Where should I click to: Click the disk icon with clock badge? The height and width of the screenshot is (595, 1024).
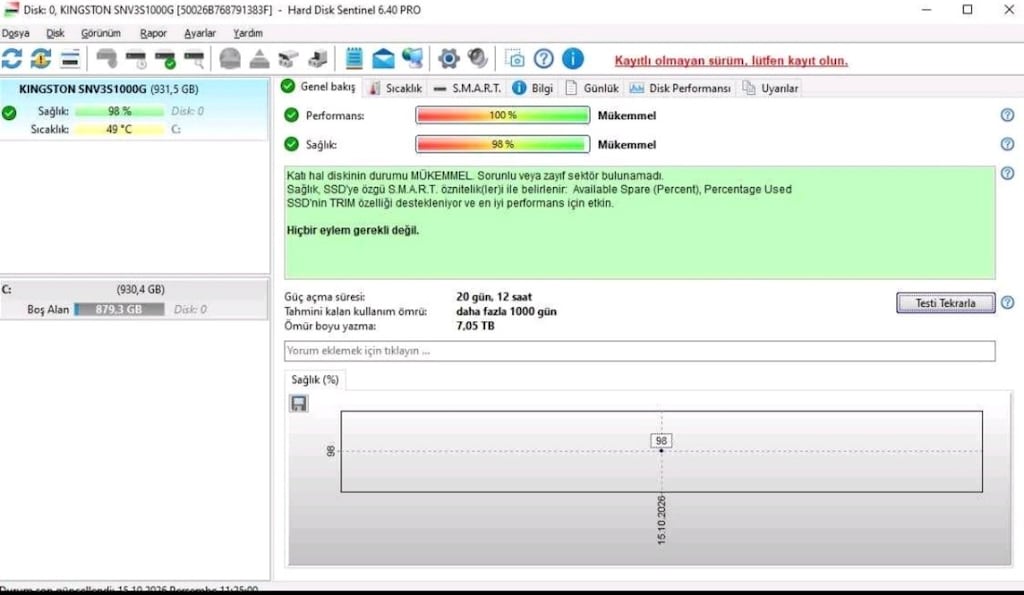pyautogui.click(x=136, y=59)
